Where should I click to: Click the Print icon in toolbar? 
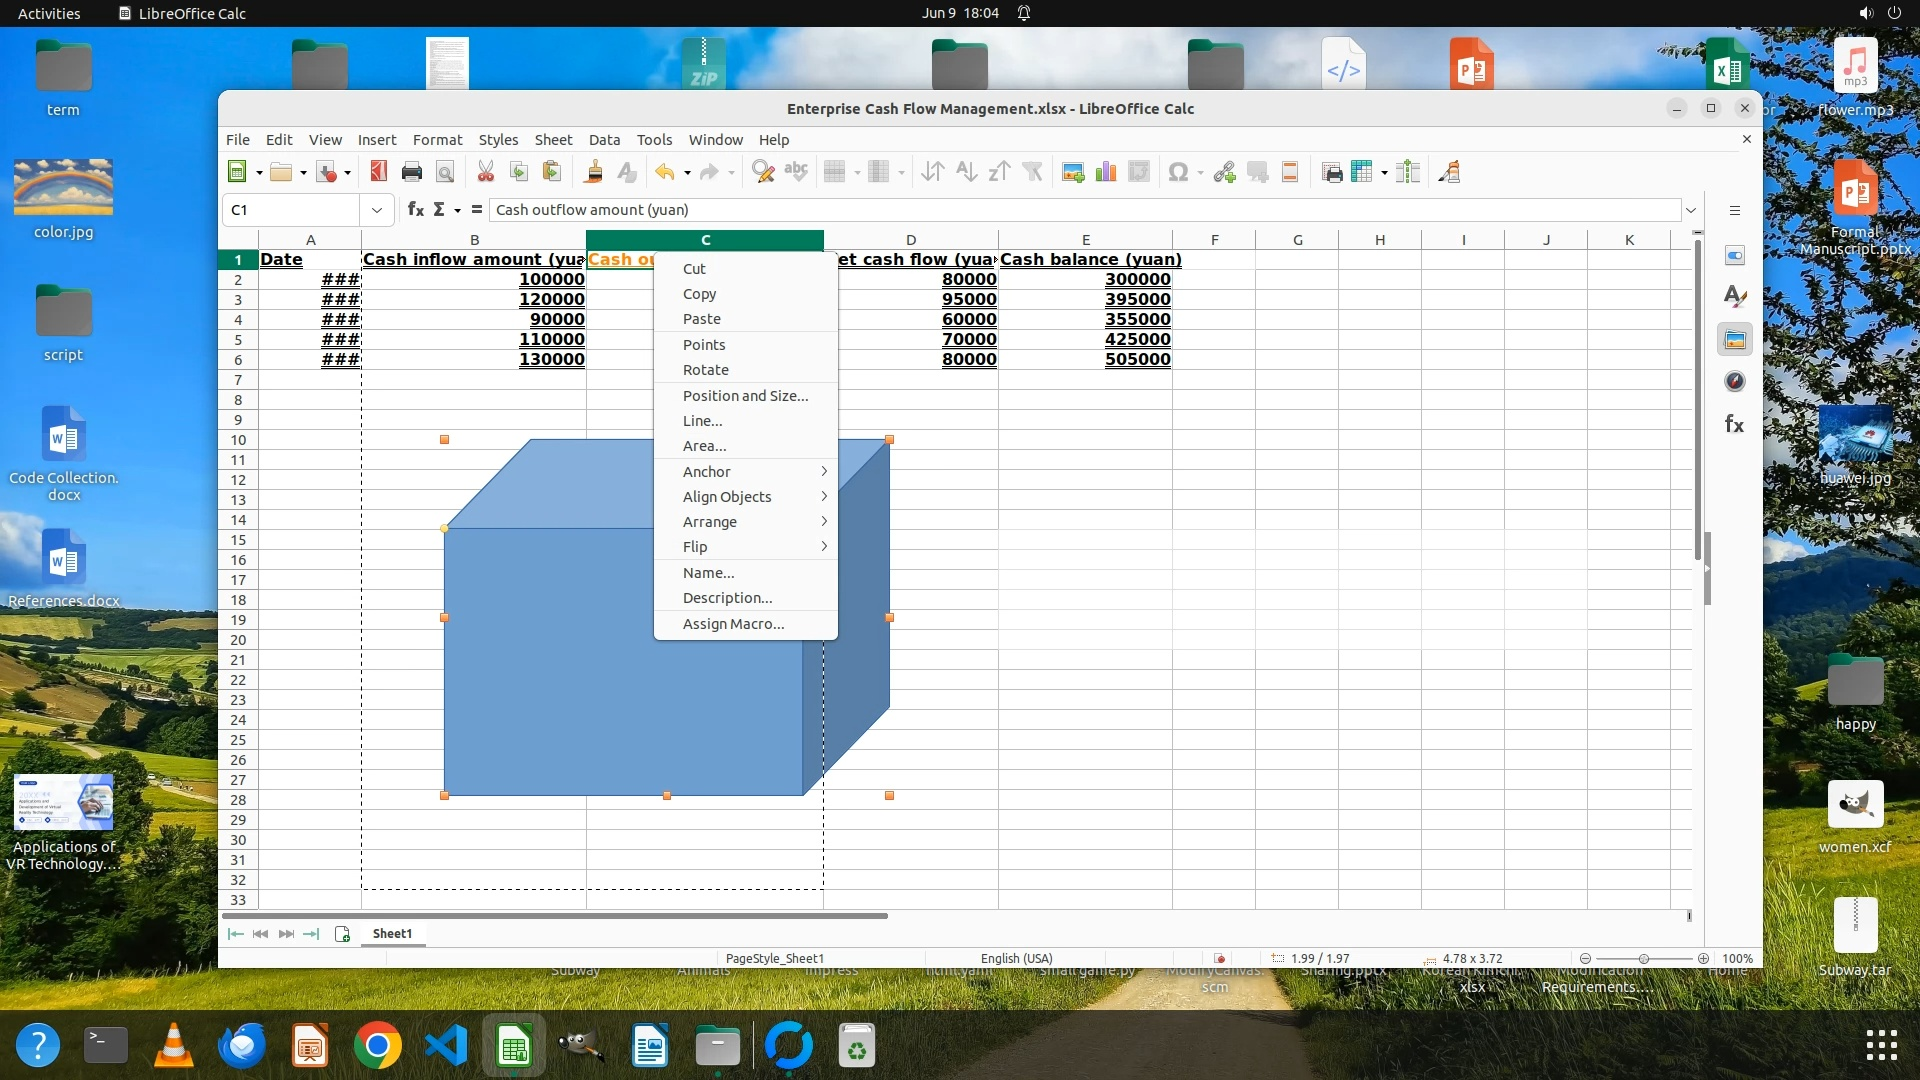[x=411, y=172]
